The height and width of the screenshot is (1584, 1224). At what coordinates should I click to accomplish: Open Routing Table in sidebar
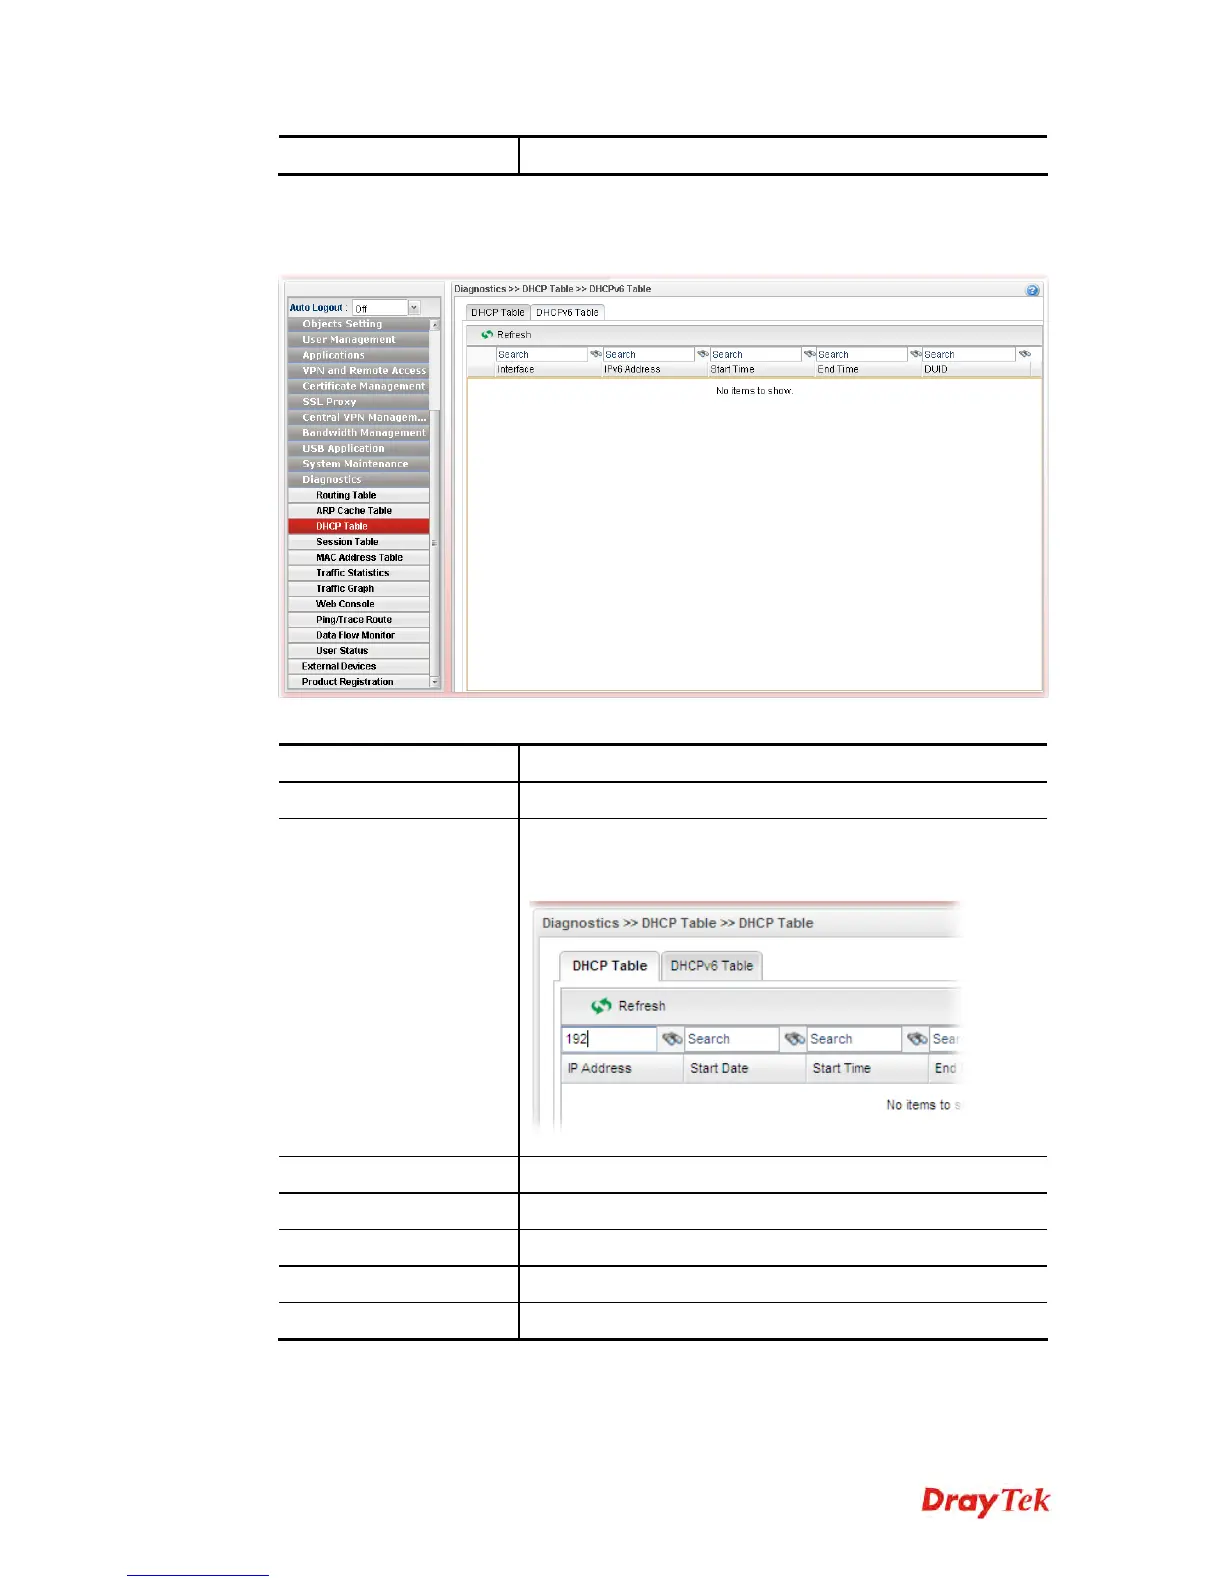click(358, 495)
